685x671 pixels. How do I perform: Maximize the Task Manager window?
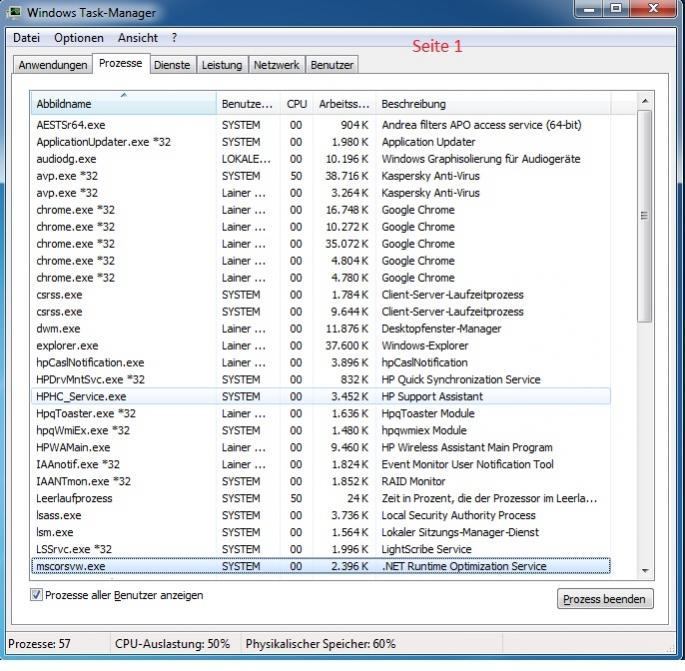pyautogui.click(x=616, y=9)
